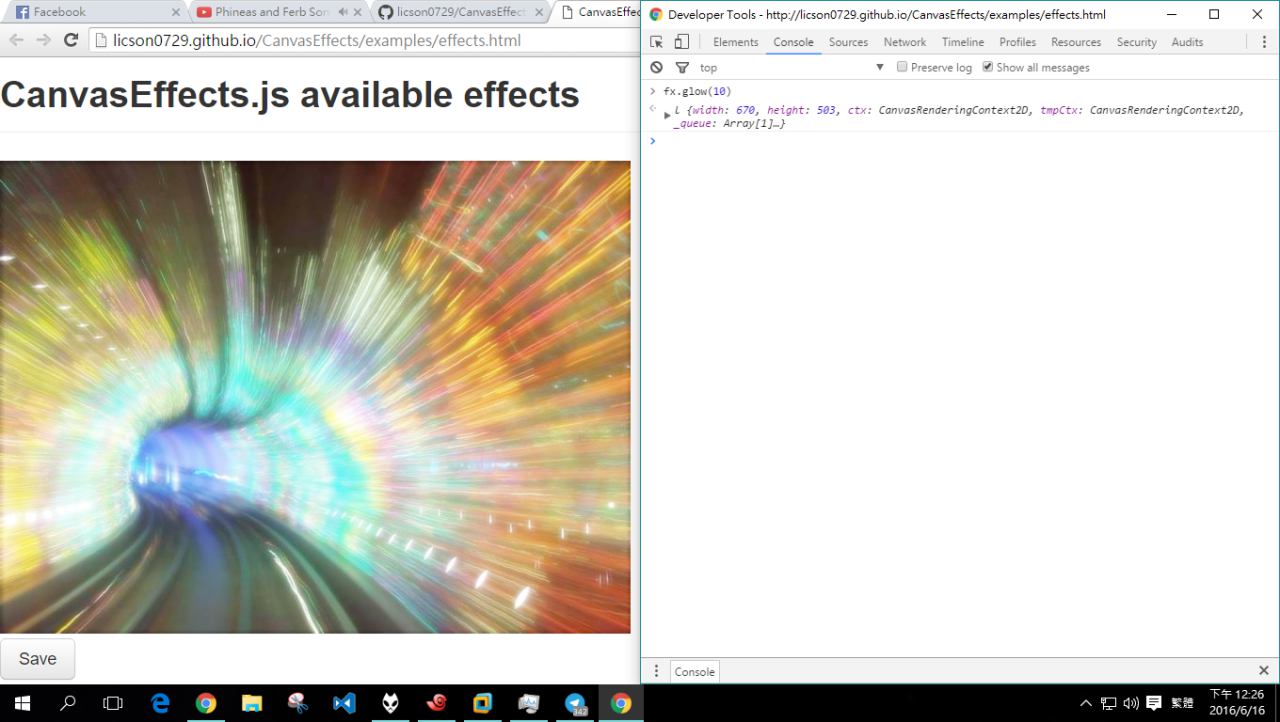Open the red swirl app on the taskbar
Image resolution: width=1280 pixels, height=722 pixels.
(436, 703)
